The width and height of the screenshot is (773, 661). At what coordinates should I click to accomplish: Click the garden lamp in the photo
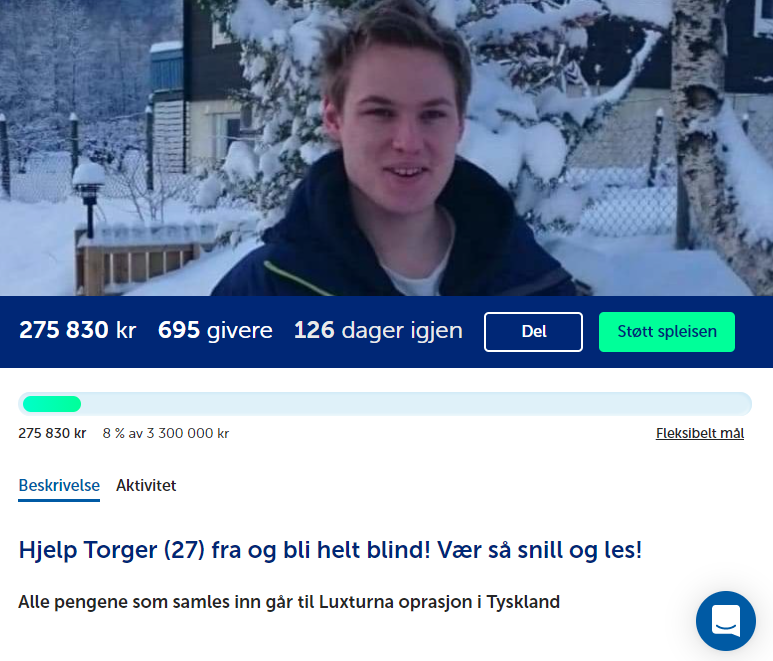[89, 195]
